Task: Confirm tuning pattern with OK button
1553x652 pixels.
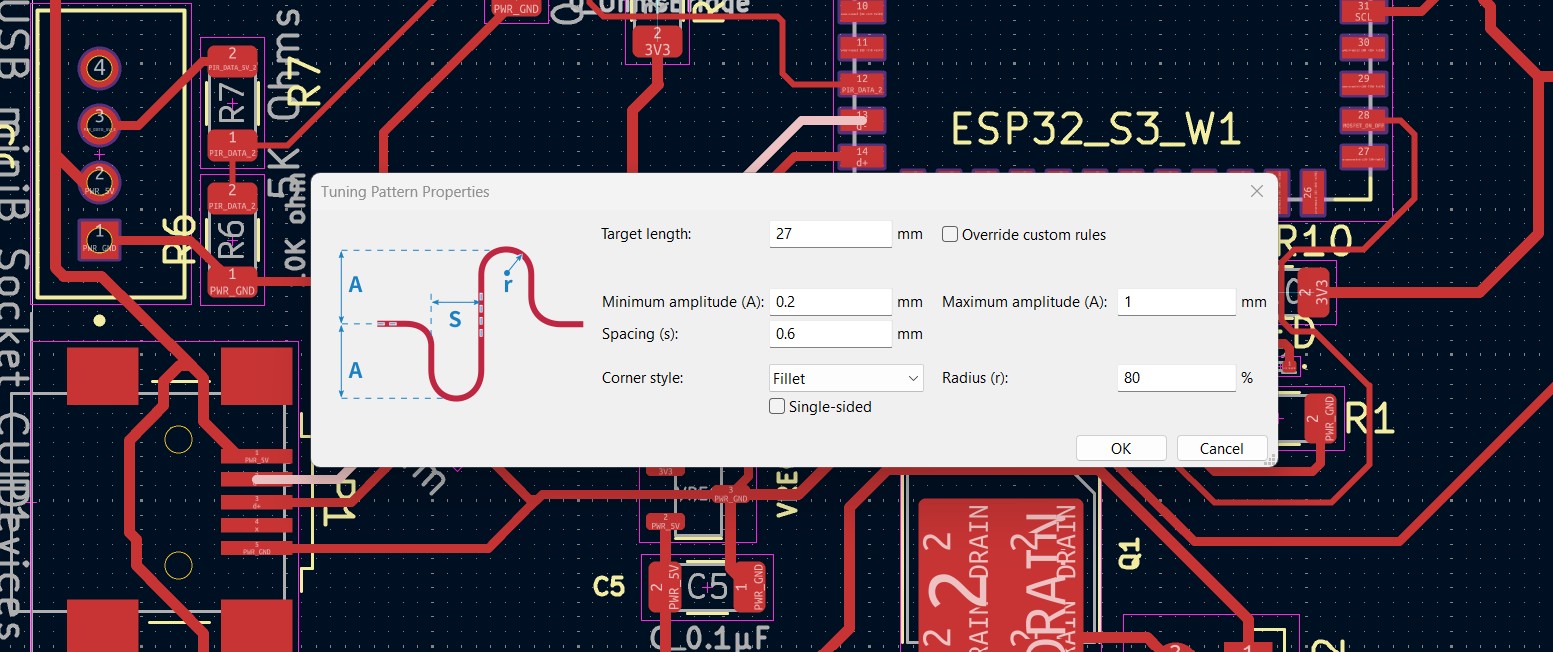Action: pos(1121,448)
